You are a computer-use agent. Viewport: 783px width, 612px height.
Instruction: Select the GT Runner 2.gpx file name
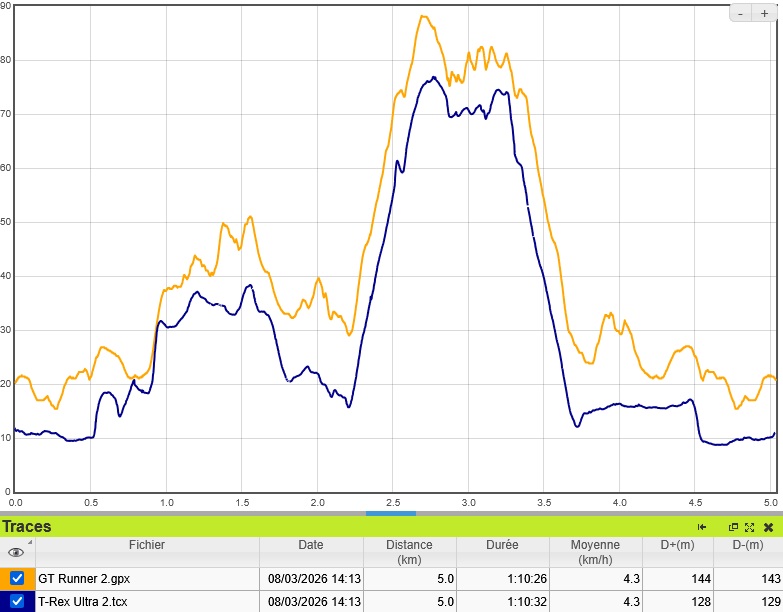[x=84, y=578]
